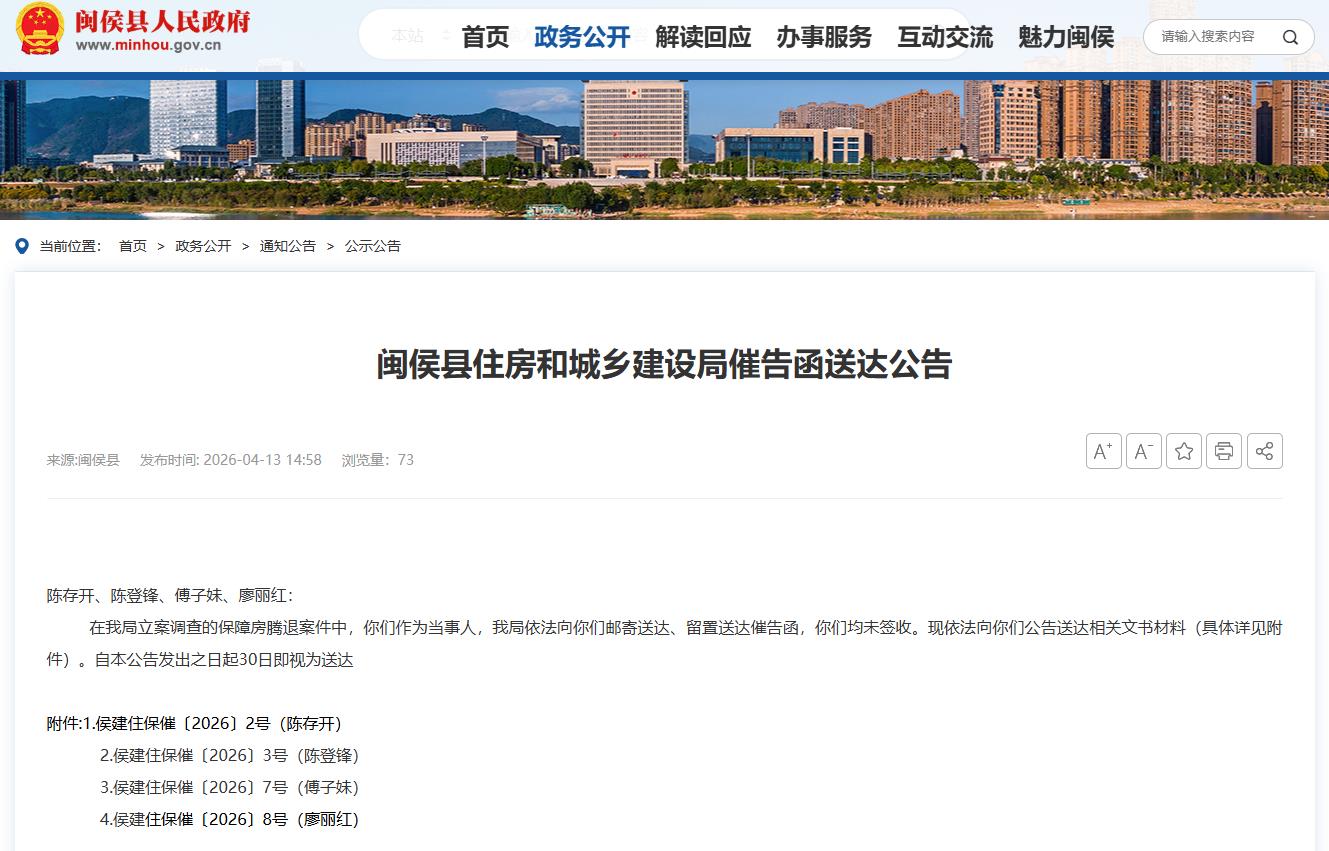Bookmark this announcement with the star icon
The width and height of the screenshot is (1329, 851).
coord(1184,451)
